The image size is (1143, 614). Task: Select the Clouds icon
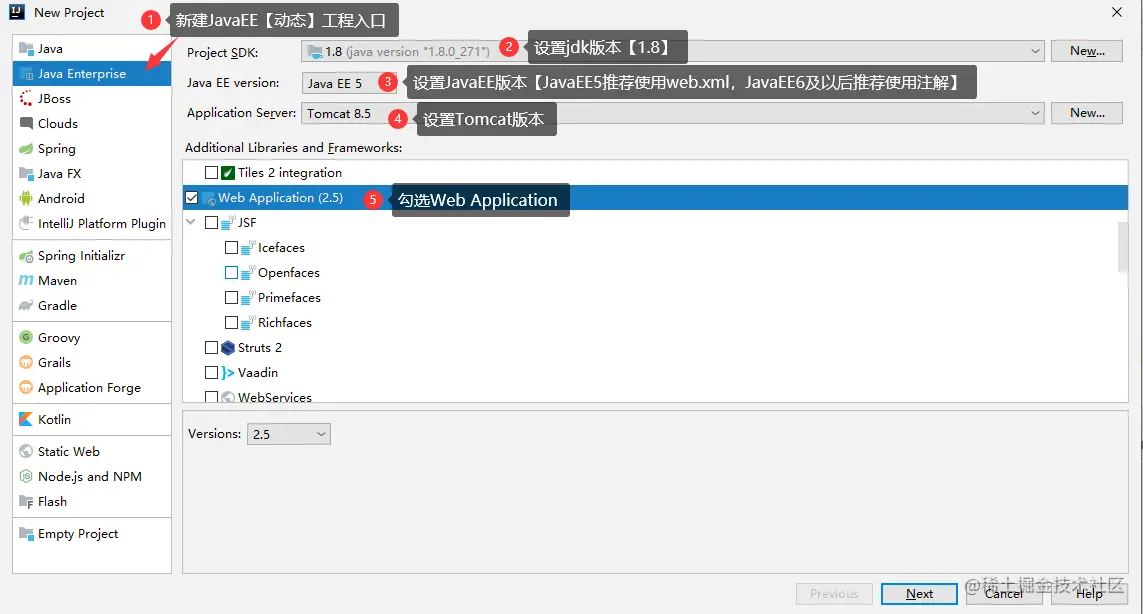(26, 123)
